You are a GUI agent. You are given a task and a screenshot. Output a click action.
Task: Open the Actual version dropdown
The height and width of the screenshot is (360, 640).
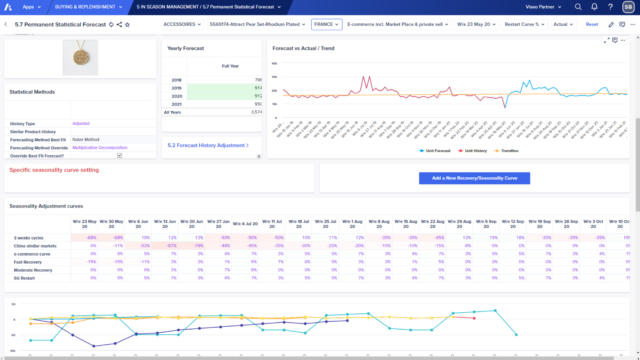click(563, 24)
